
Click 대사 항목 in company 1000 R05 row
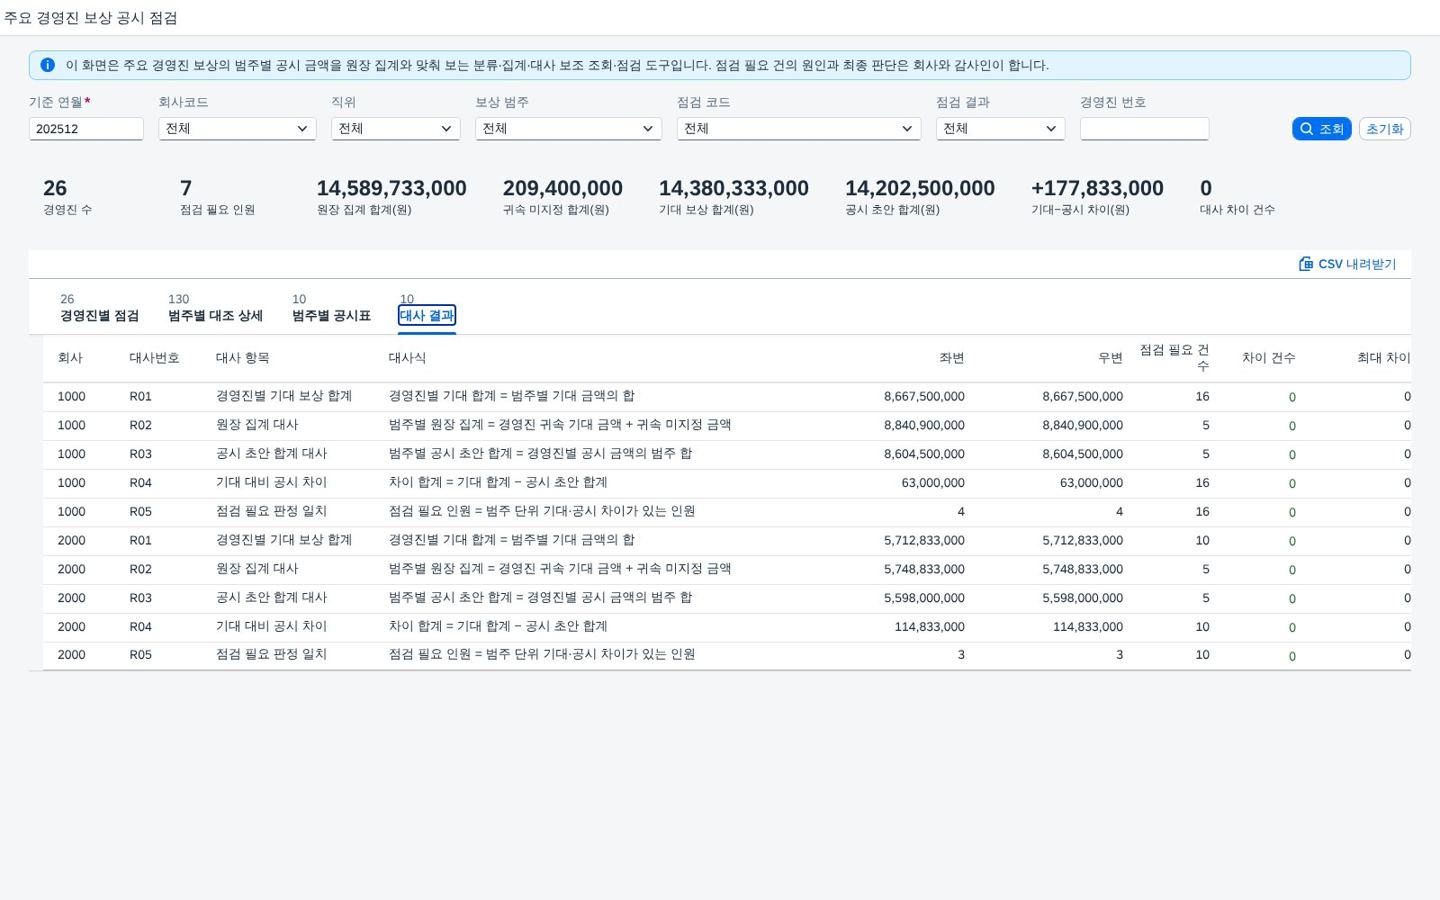271,511
